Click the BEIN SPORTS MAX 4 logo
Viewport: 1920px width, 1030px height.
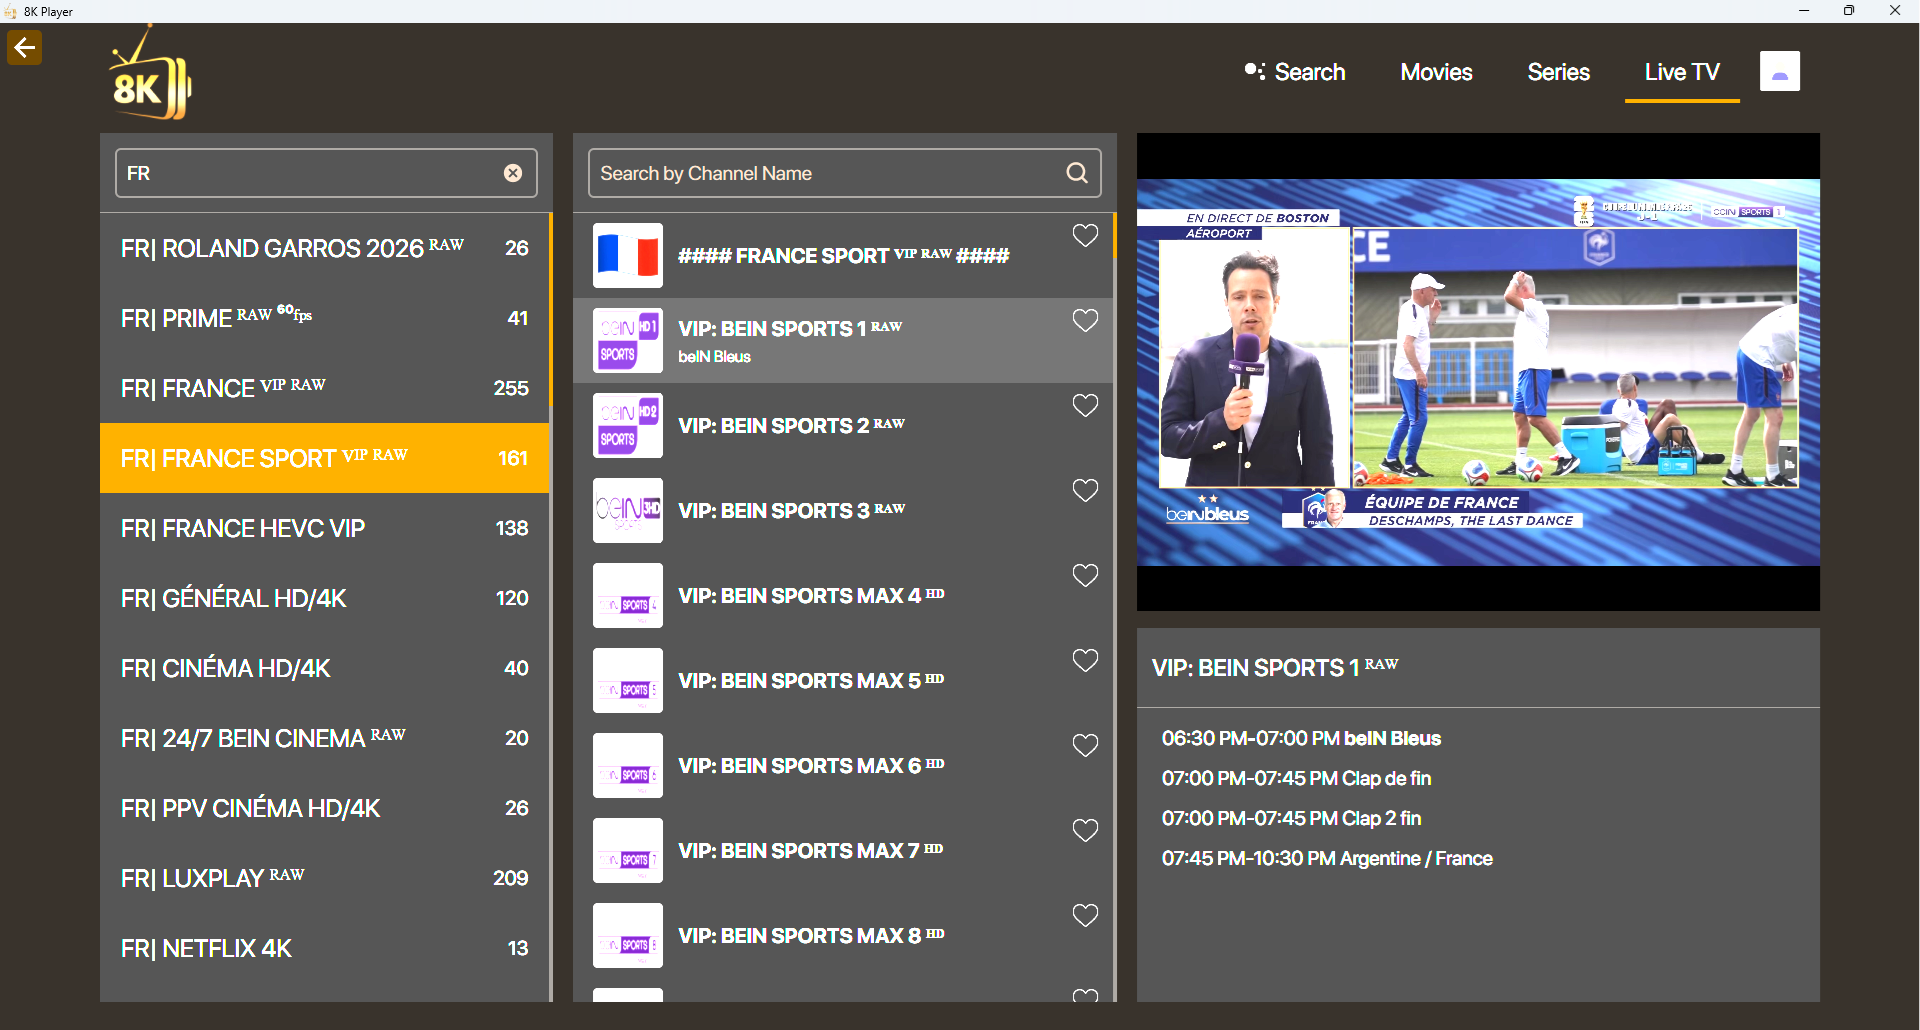[x=628, y=595]
